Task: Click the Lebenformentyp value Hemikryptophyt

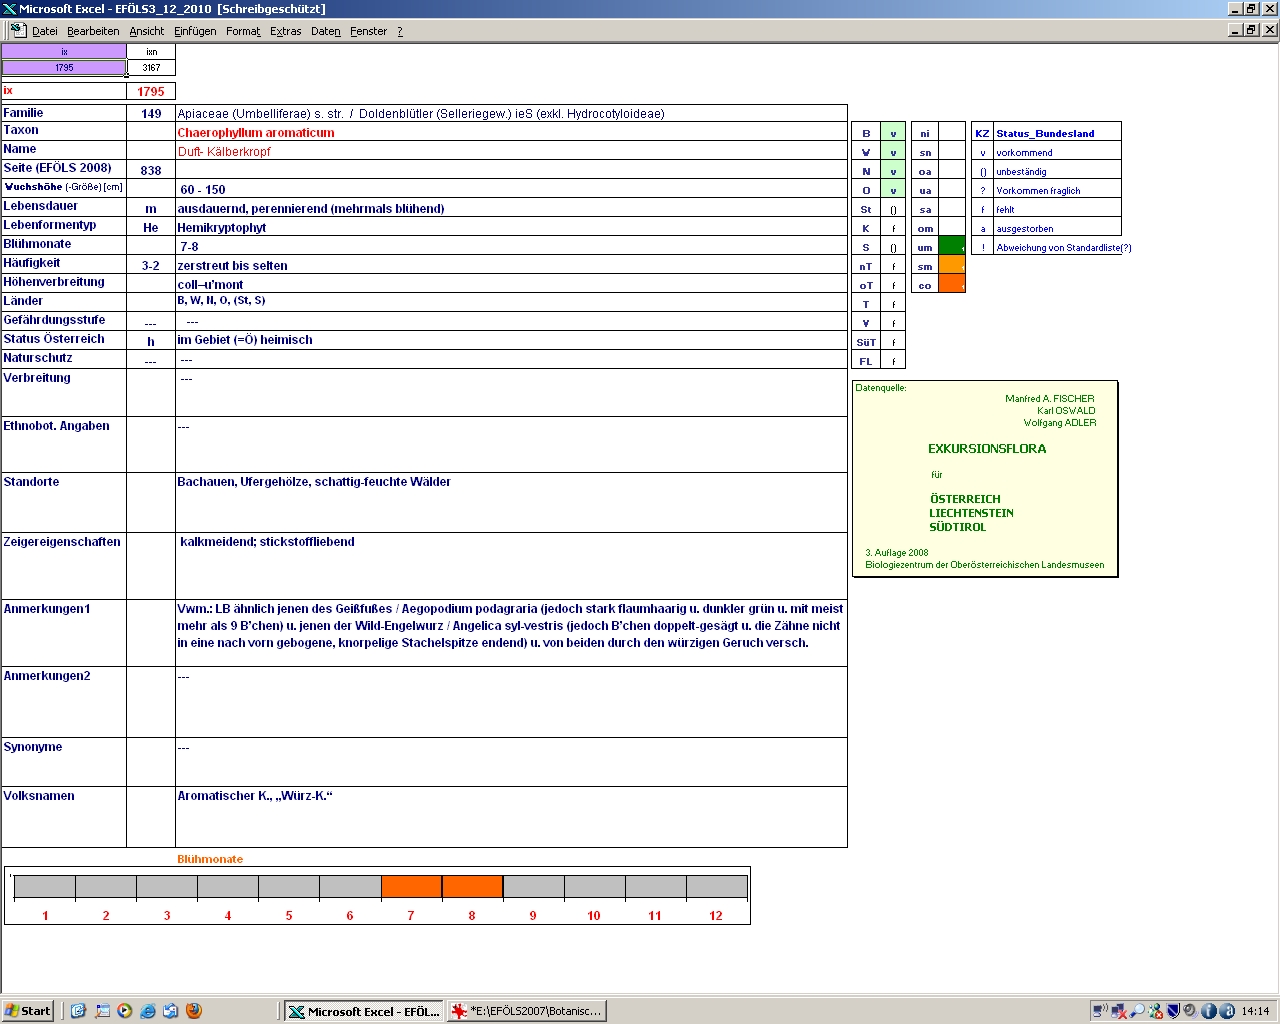Action: pos(222,228)
